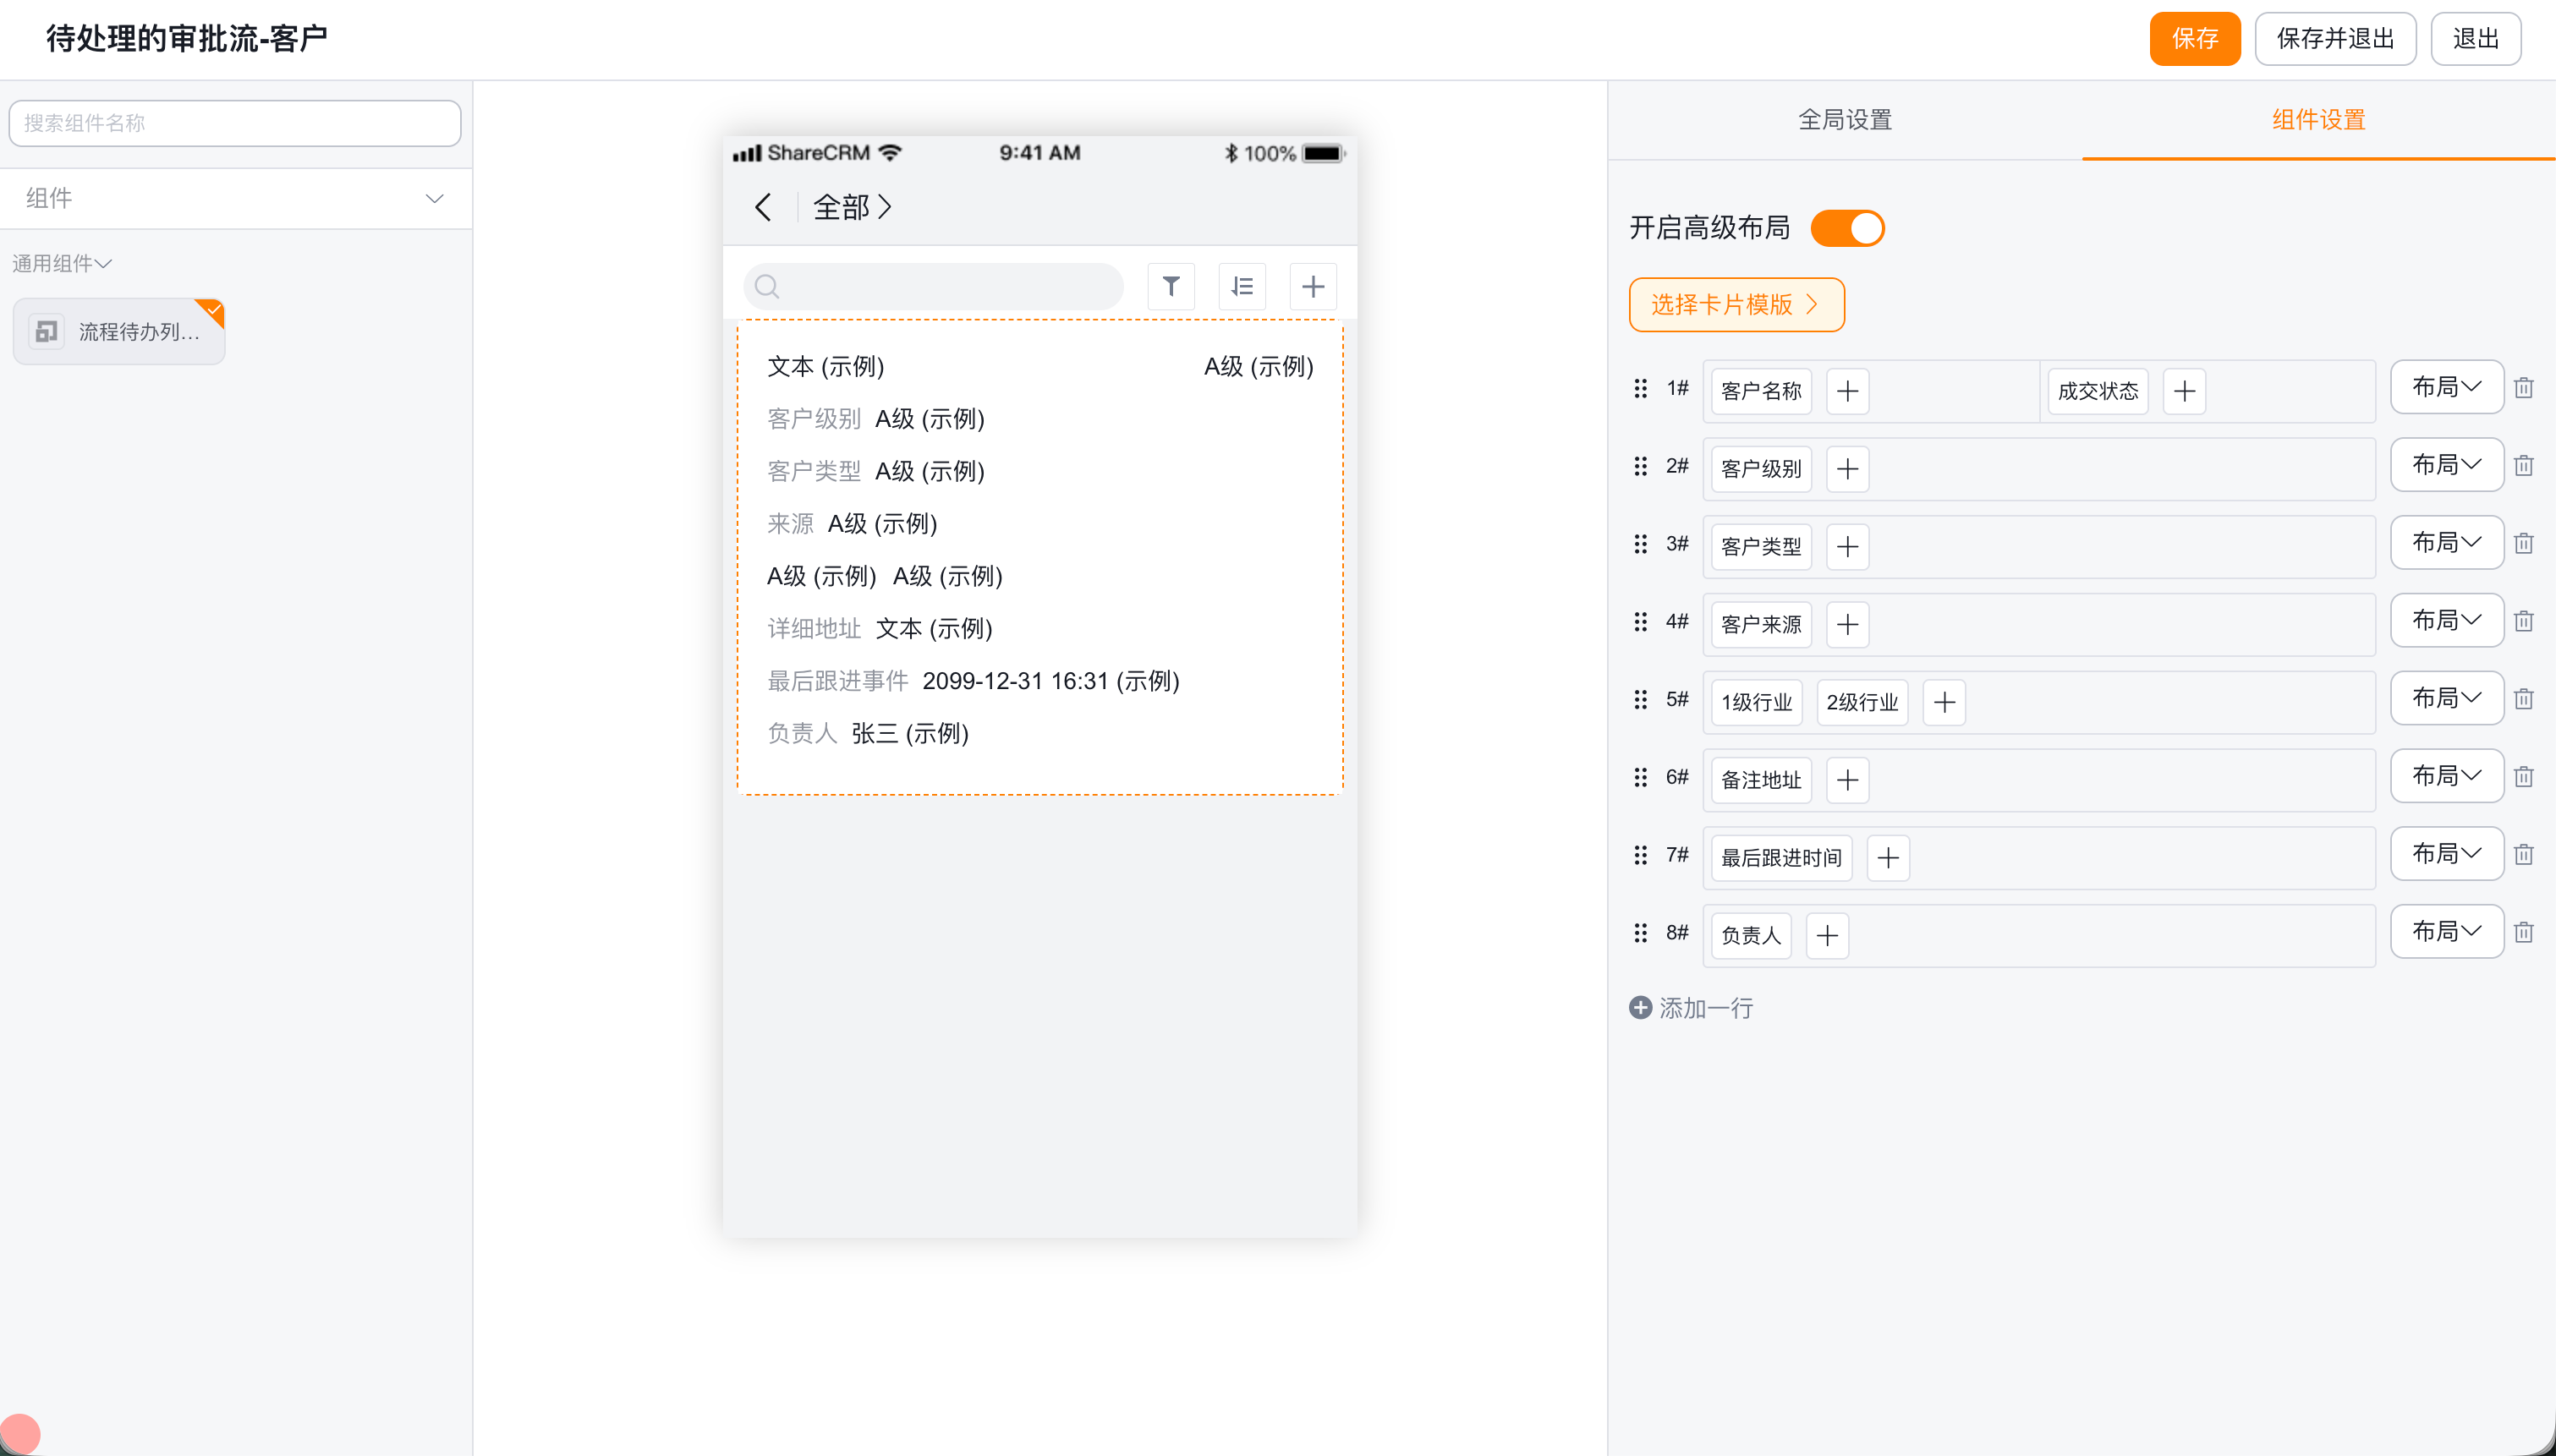Delete row 1# with trash icon
The height and width of the screenshot is (1456, 2556).
coord(2524,388)
